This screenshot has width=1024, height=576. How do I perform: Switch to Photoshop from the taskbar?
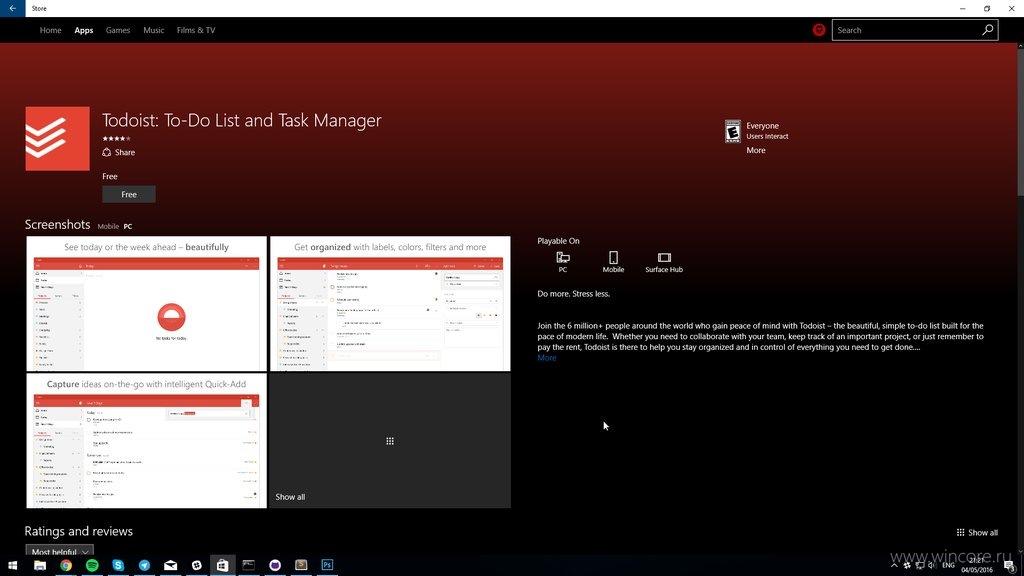[x=327, y=565]
